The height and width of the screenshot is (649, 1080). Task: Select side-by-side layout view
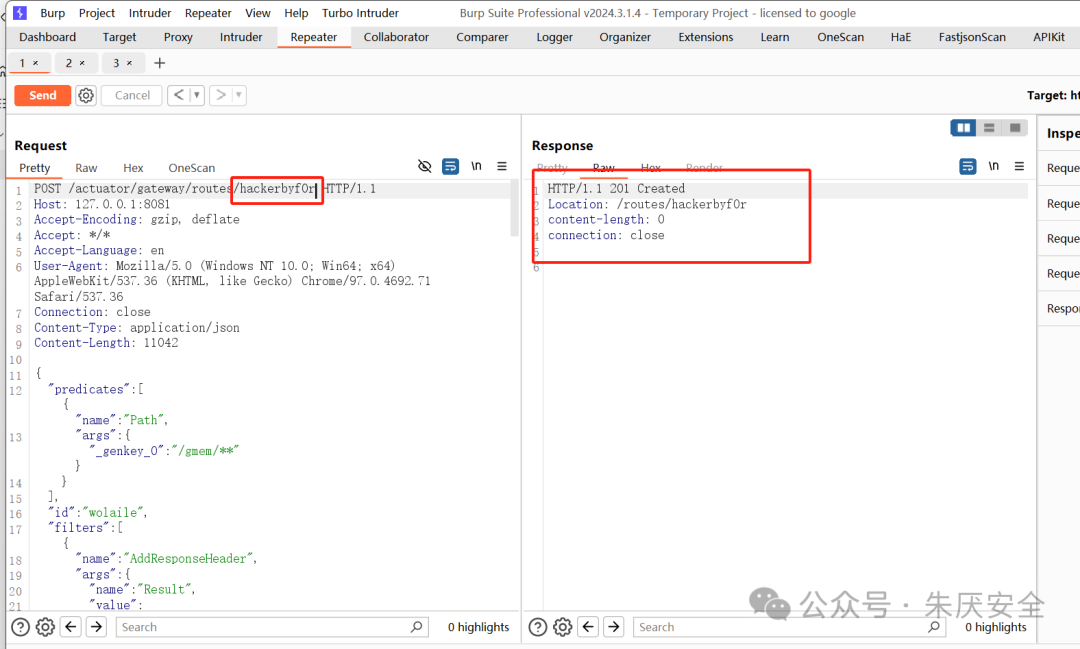click(x=964, y=127)
